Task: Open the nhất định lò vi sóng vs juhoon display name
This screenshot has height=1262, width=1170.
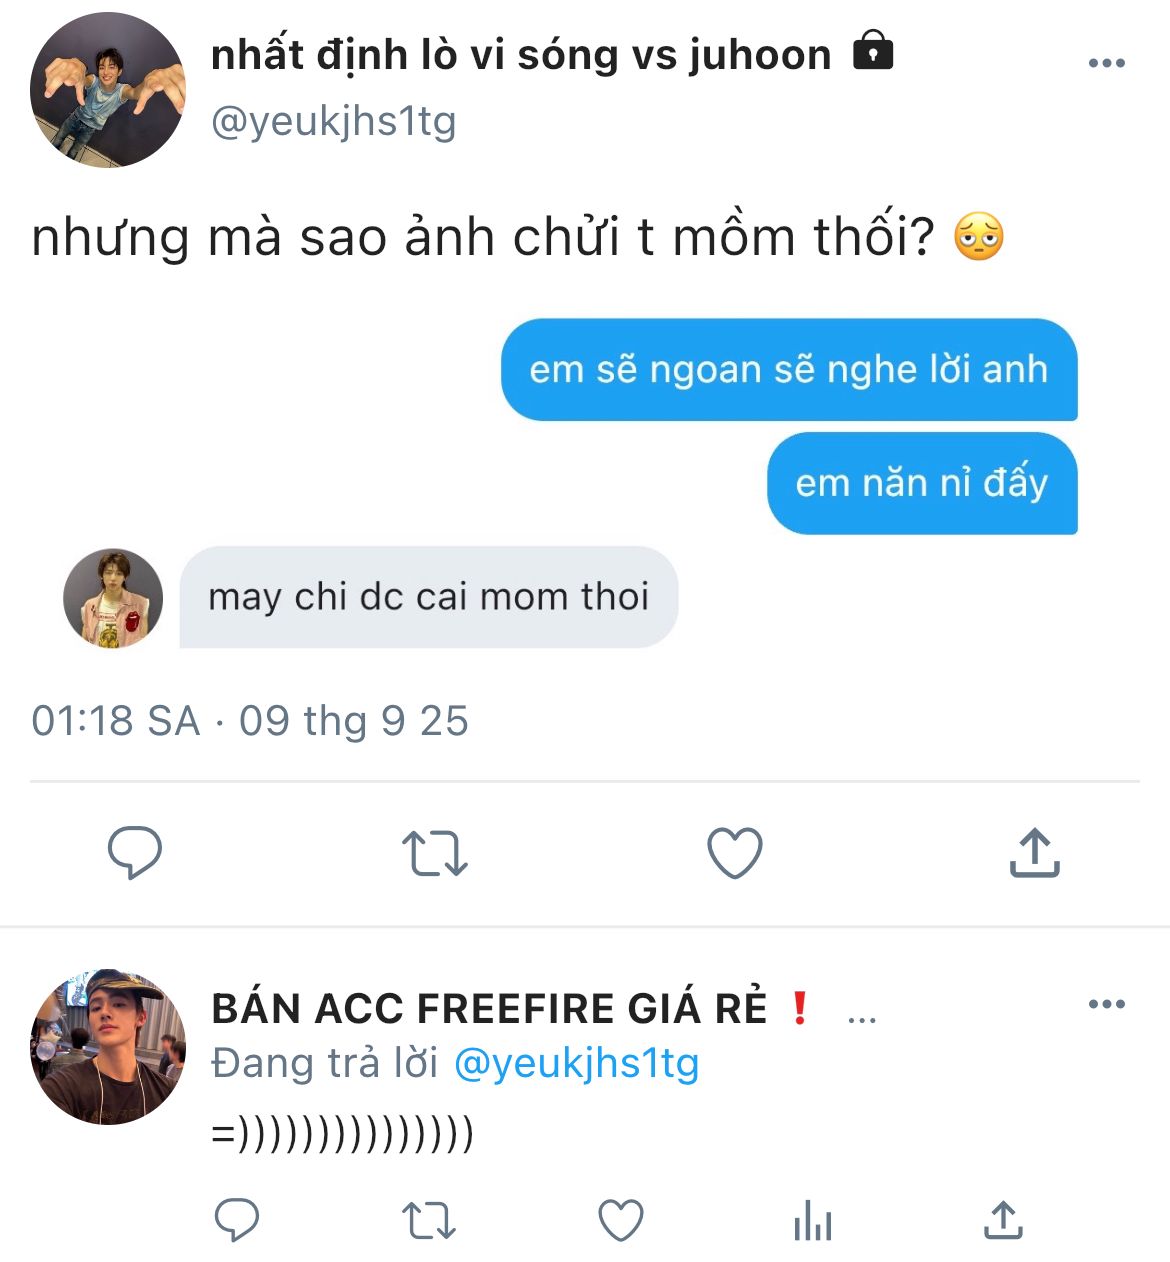Action: (521, 55)
